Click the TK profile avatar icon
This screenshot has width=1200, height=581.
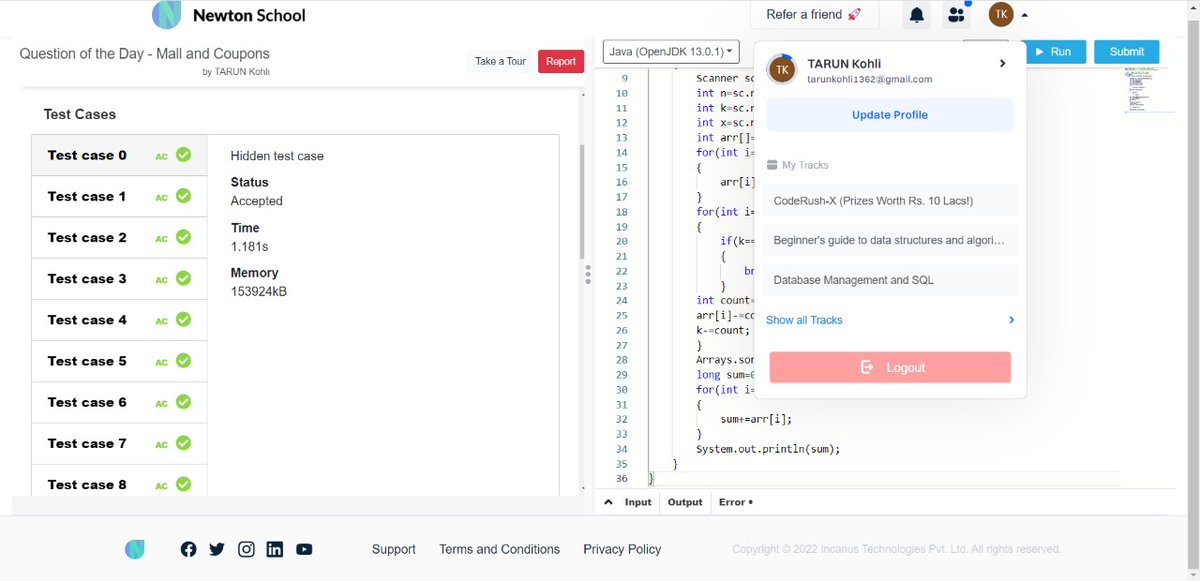coord(1000,14)
